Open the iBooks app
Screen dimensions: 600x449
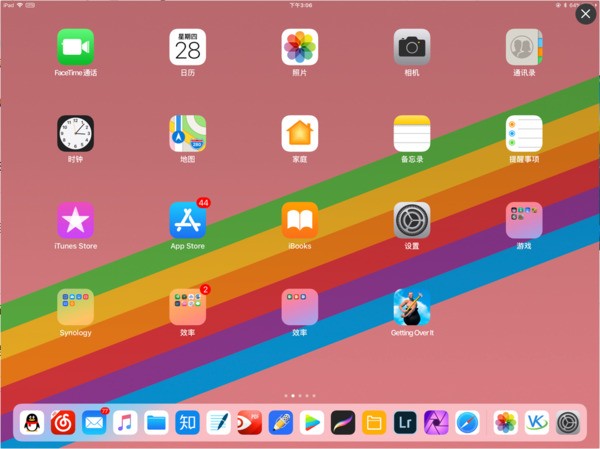pyautogui.click(x=300, y=220)
